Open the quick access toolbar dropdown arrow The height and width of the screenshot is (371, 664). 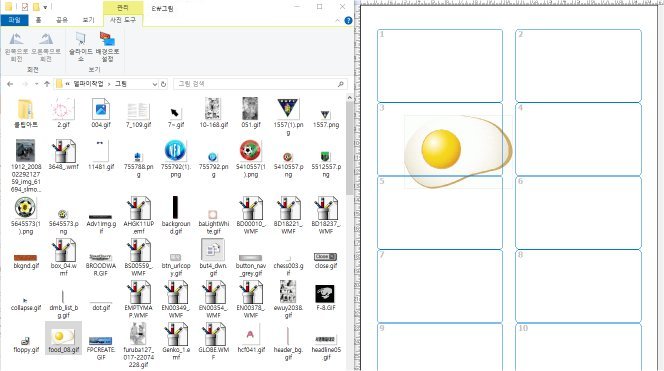click(x=45, y=7)
